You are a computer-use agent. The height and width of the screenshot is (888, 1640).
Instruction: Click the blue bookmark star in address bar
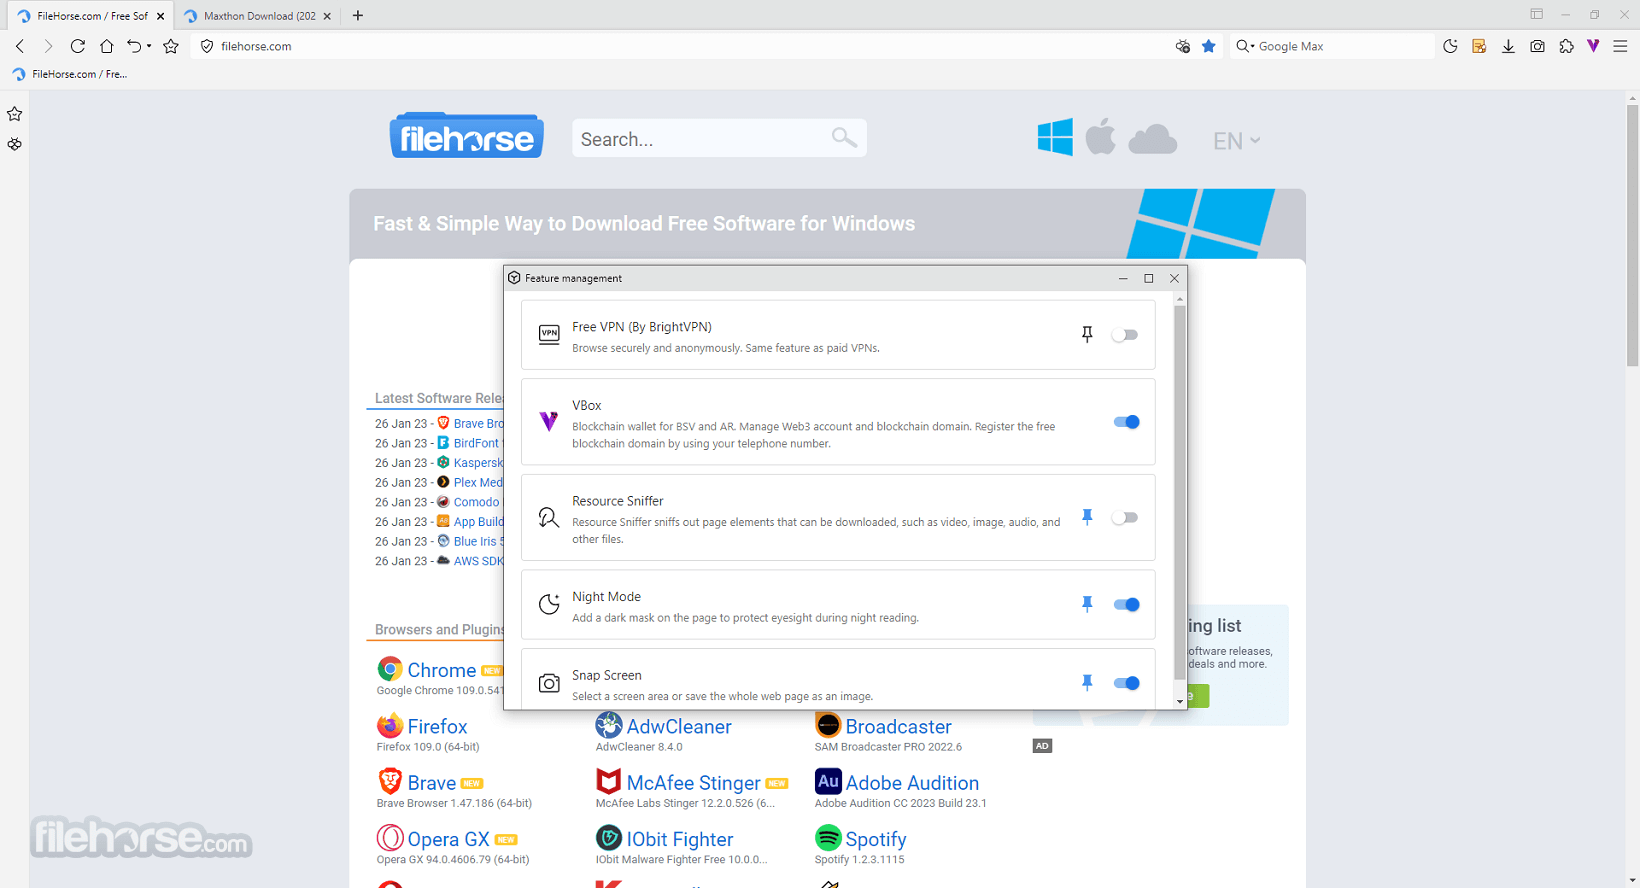[1209, 46]
